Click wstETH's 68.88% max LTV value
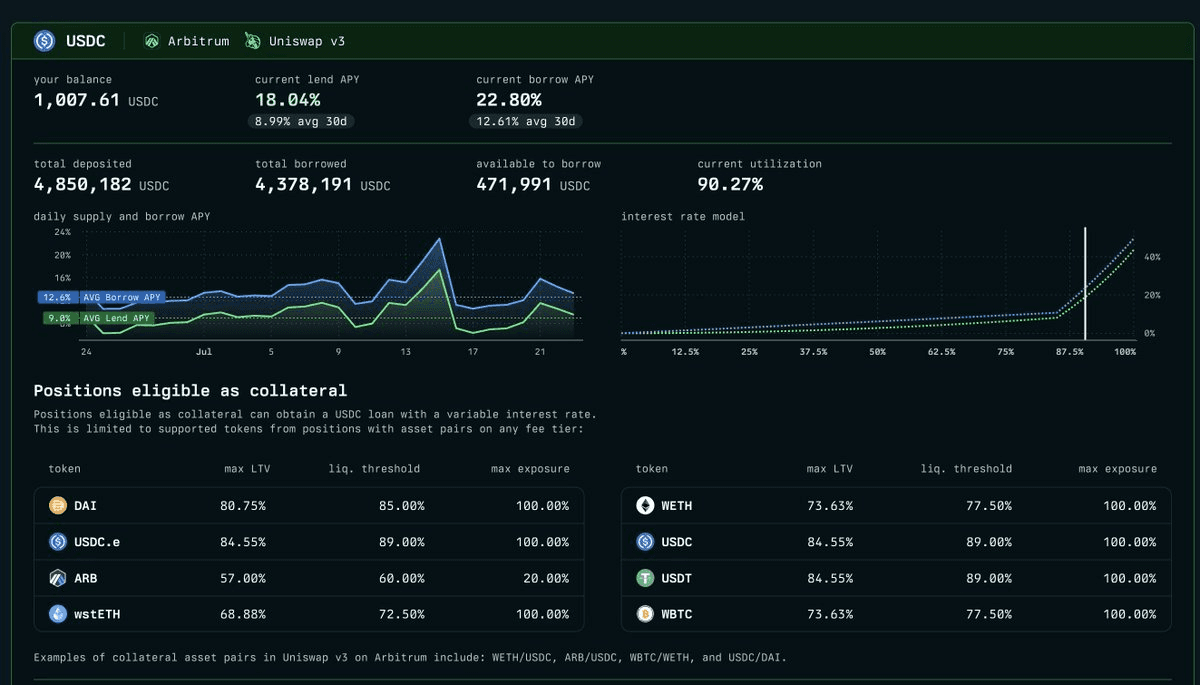Image resolution: width=1200 pixels, height=685 pixels. point(243,614)
